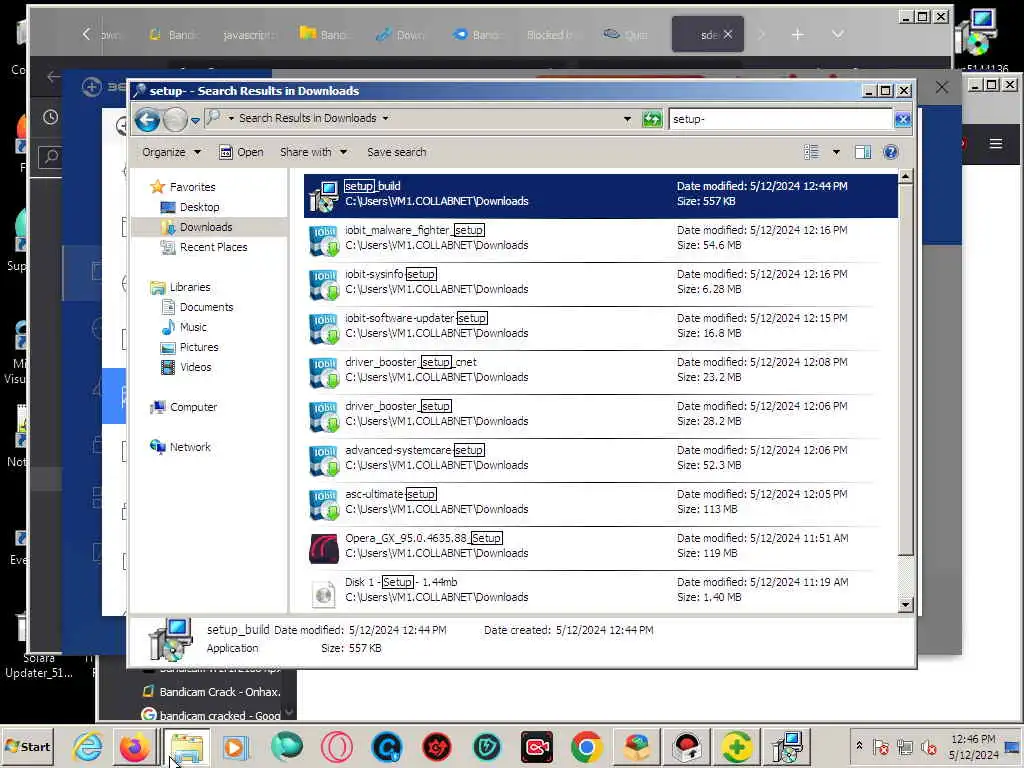Click Bandicam Crack - Onhax suggestion
1024x768 pixels.
coord(212,692)
